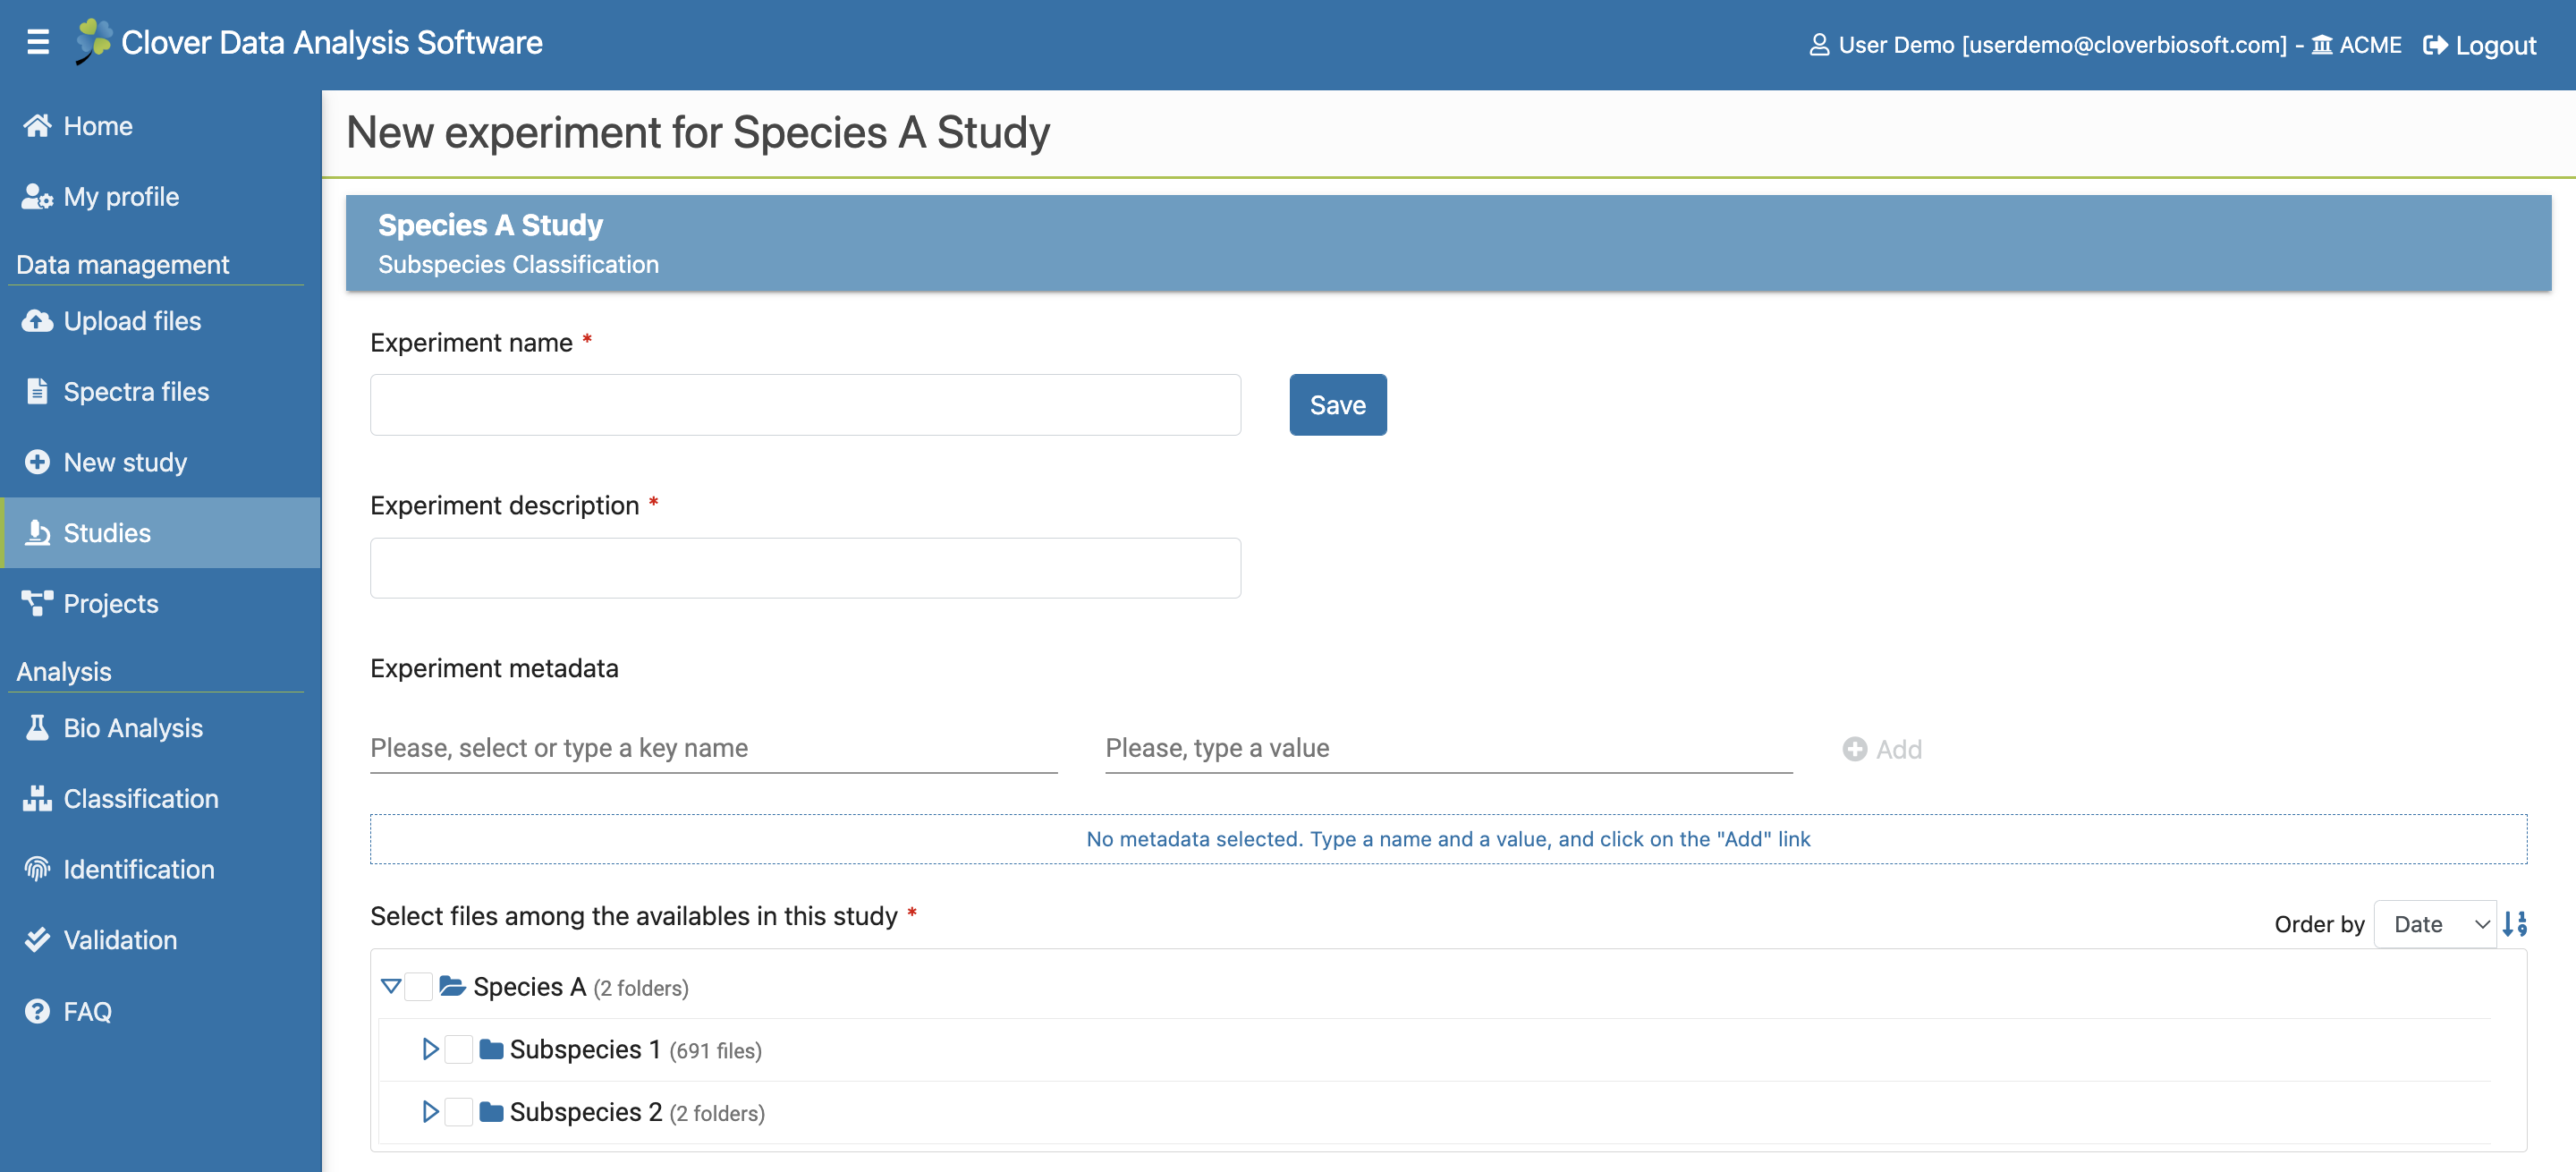Click the Upload files cloud icon
The width and height of the screenshot is (2576, 1172).
pos(37,321)
